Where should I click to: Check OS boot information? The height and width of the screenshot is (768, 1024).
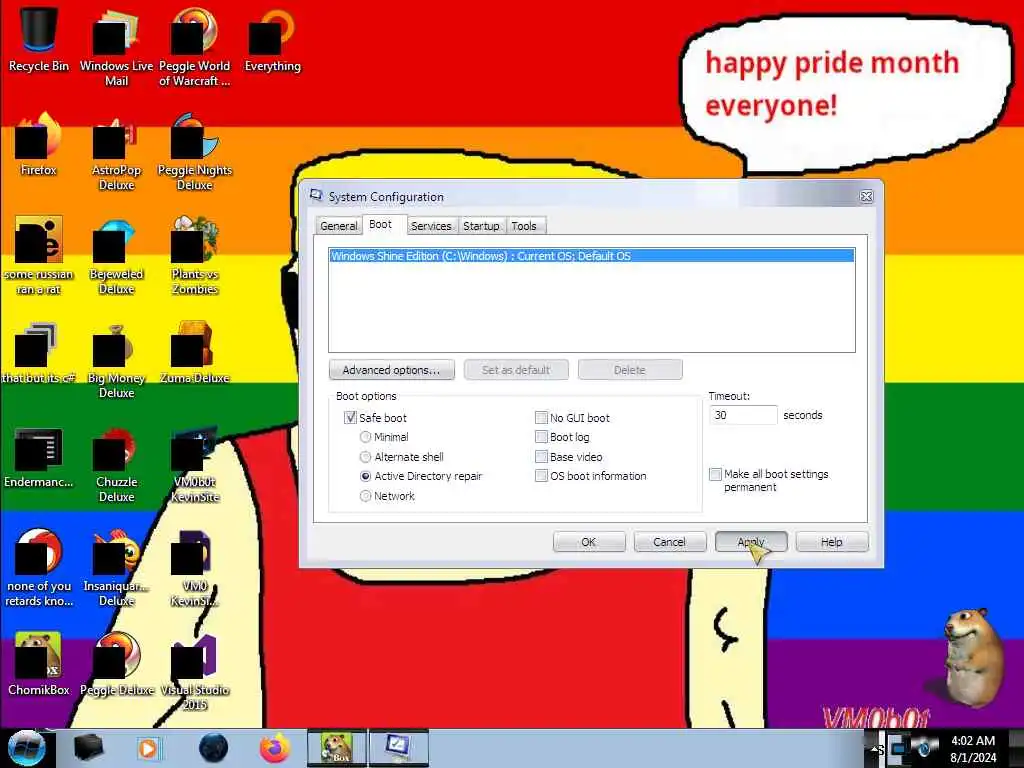pos(541,476)
